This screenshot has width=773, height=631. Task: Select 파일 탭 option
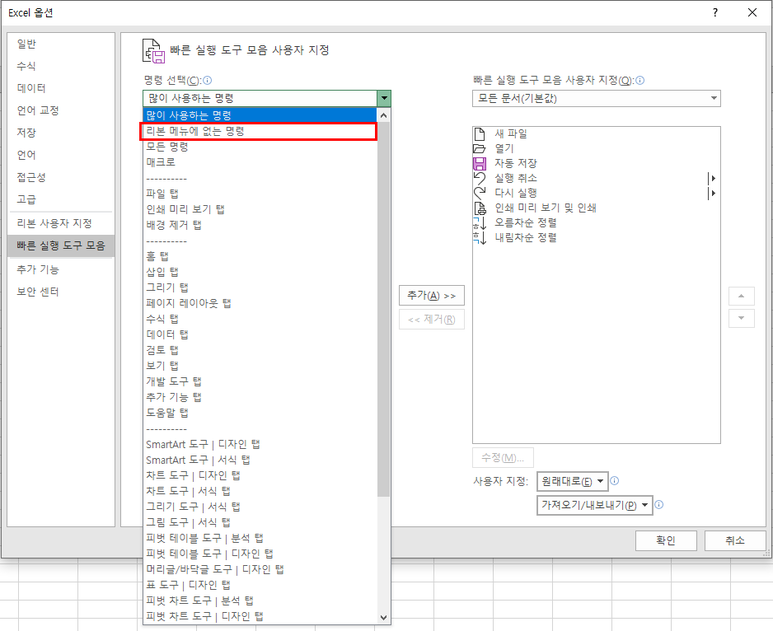260,194
